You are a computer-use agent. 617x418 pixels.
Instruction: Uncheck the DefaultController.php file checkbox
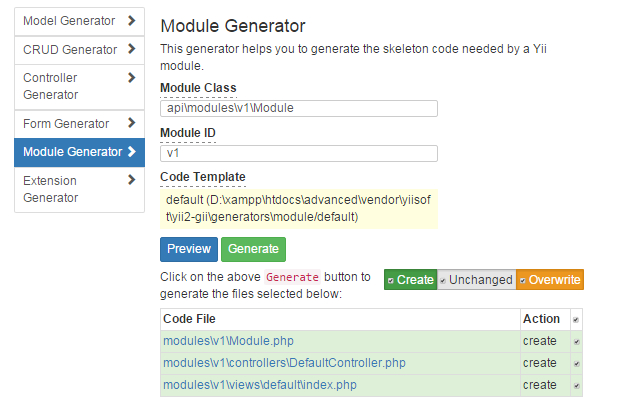pos(575,363)
